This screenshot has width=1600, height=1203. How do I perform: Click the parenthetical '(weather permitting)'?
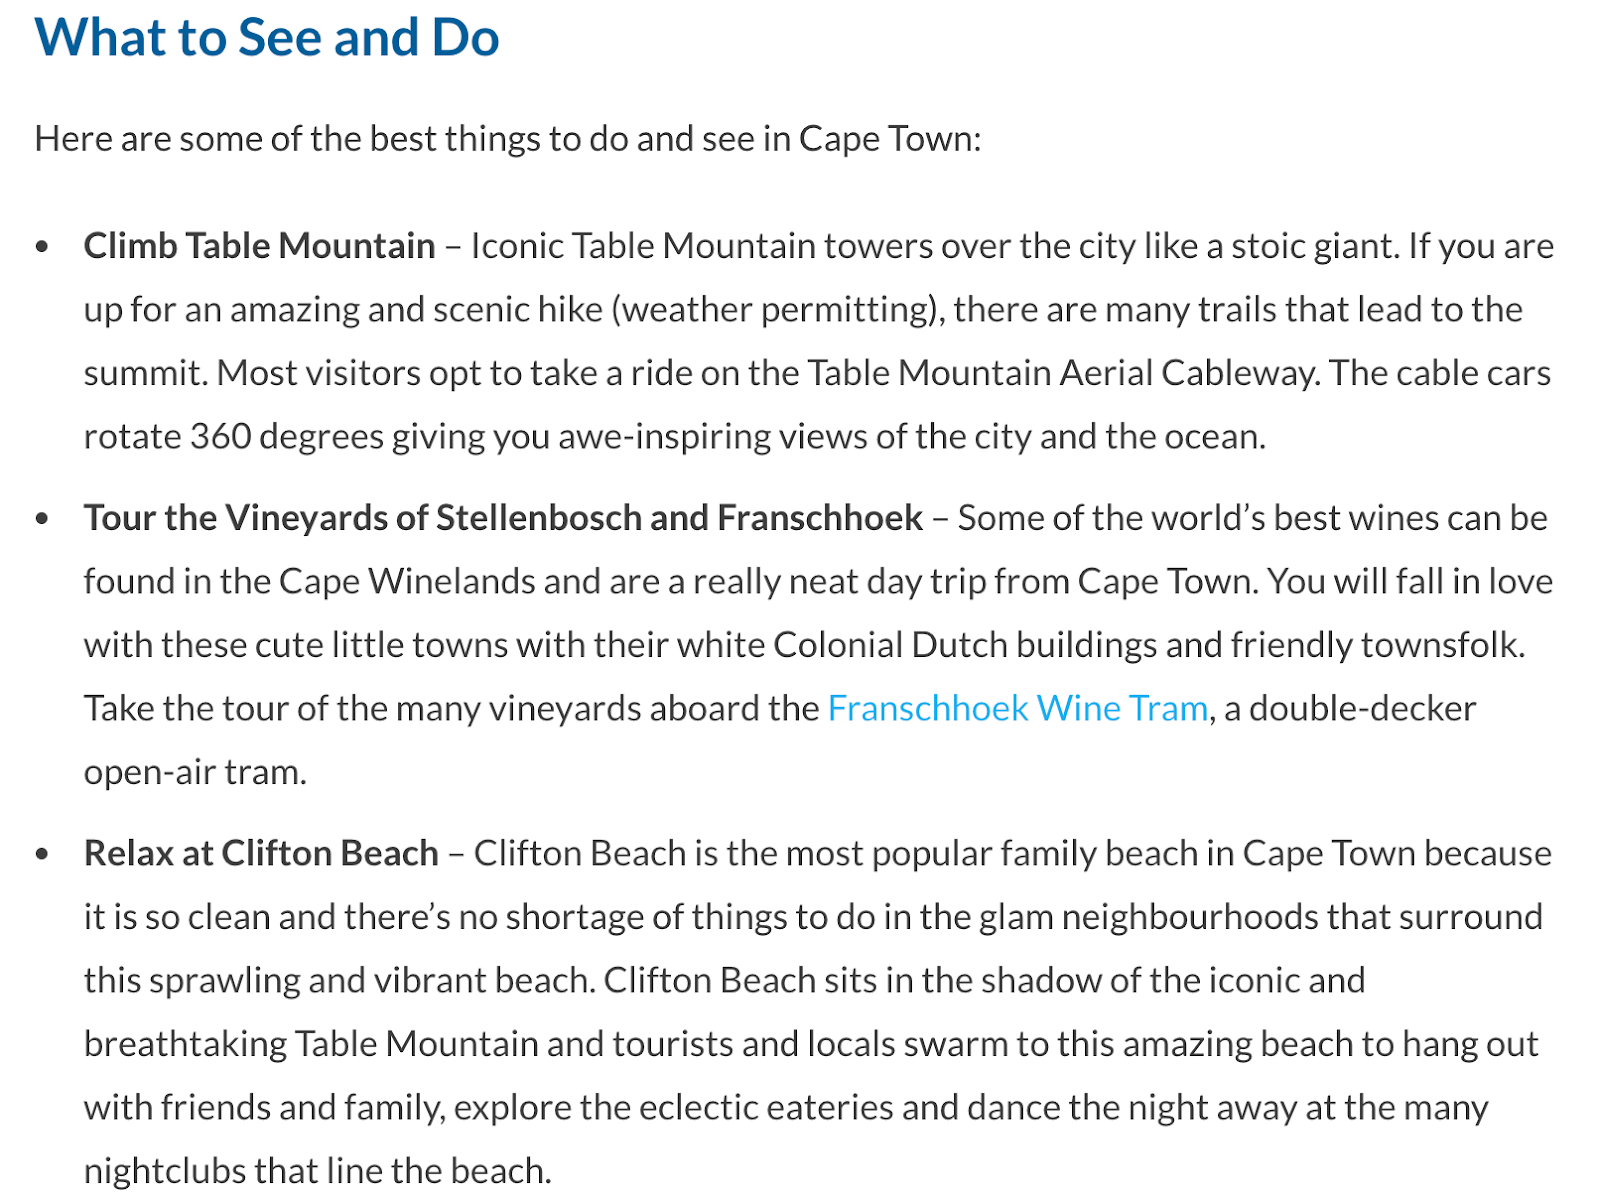coord(778,310)
